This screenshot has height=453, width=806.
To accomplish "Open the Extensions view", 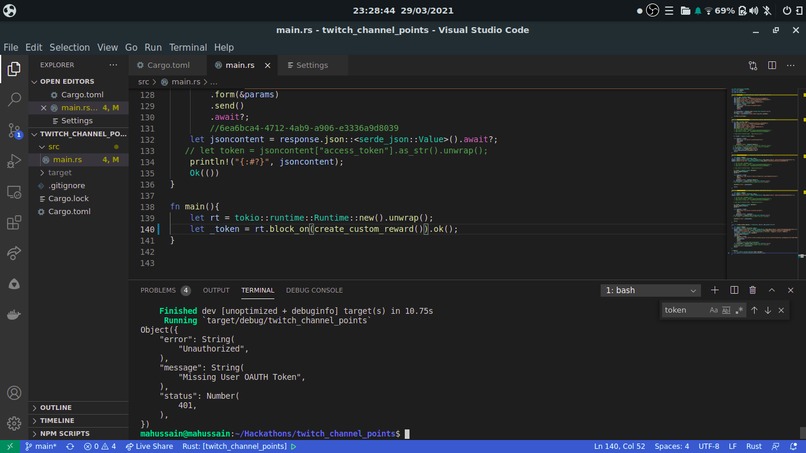I will coord(14,223).
